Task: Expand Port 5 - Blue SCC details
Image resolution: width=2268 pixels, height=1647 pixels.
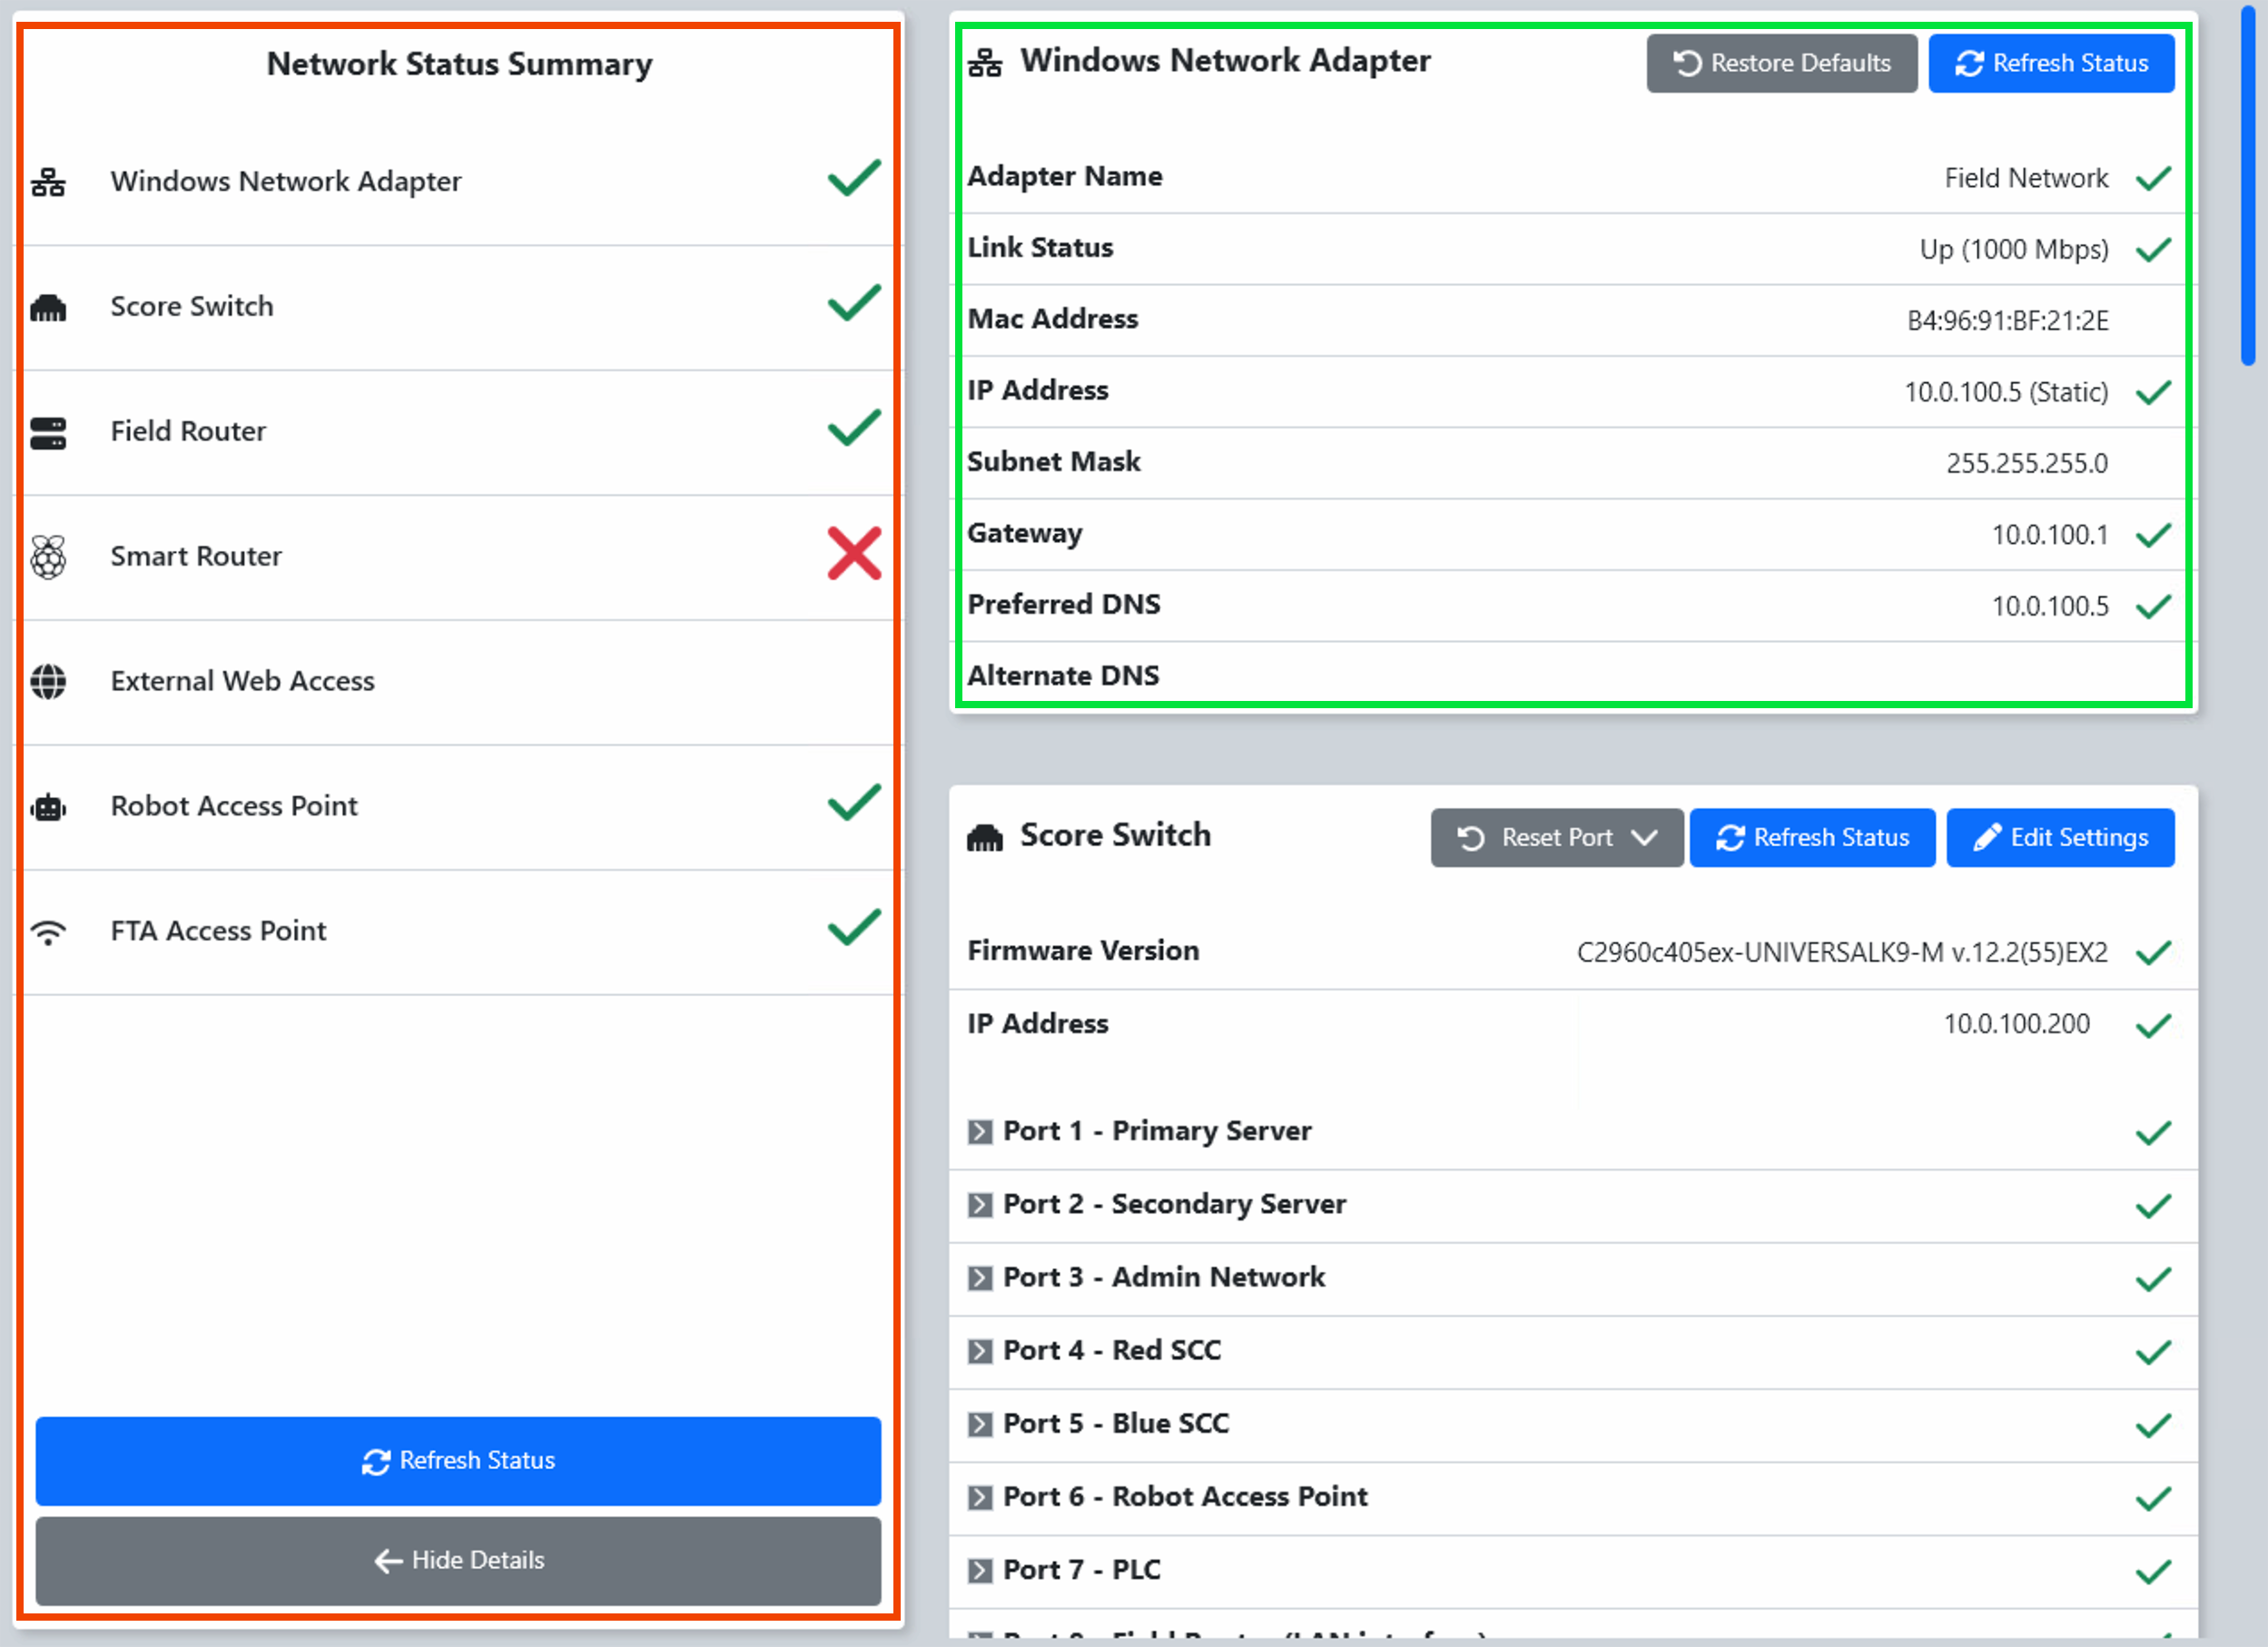Action: click(x=980, y=1424)
